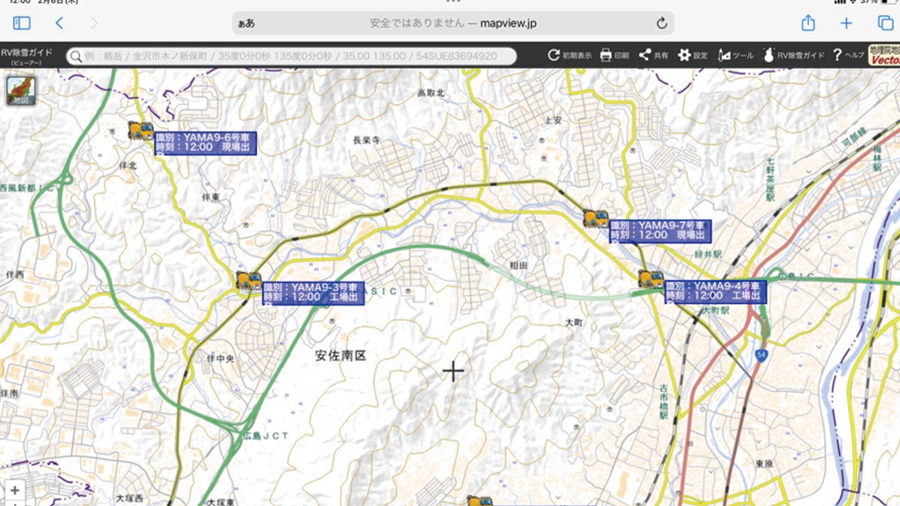Viewport: 900px width, 506px height.
Task: Click the 印刷 print icon
Action: [606, 55]
